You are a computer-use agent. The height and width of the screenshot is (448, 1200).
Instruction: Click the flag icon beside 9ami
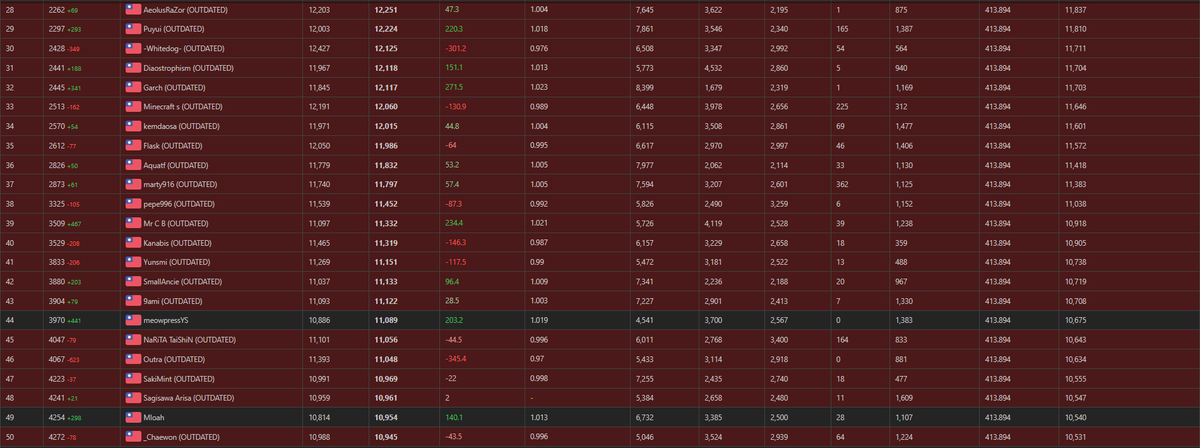point(133,301)
